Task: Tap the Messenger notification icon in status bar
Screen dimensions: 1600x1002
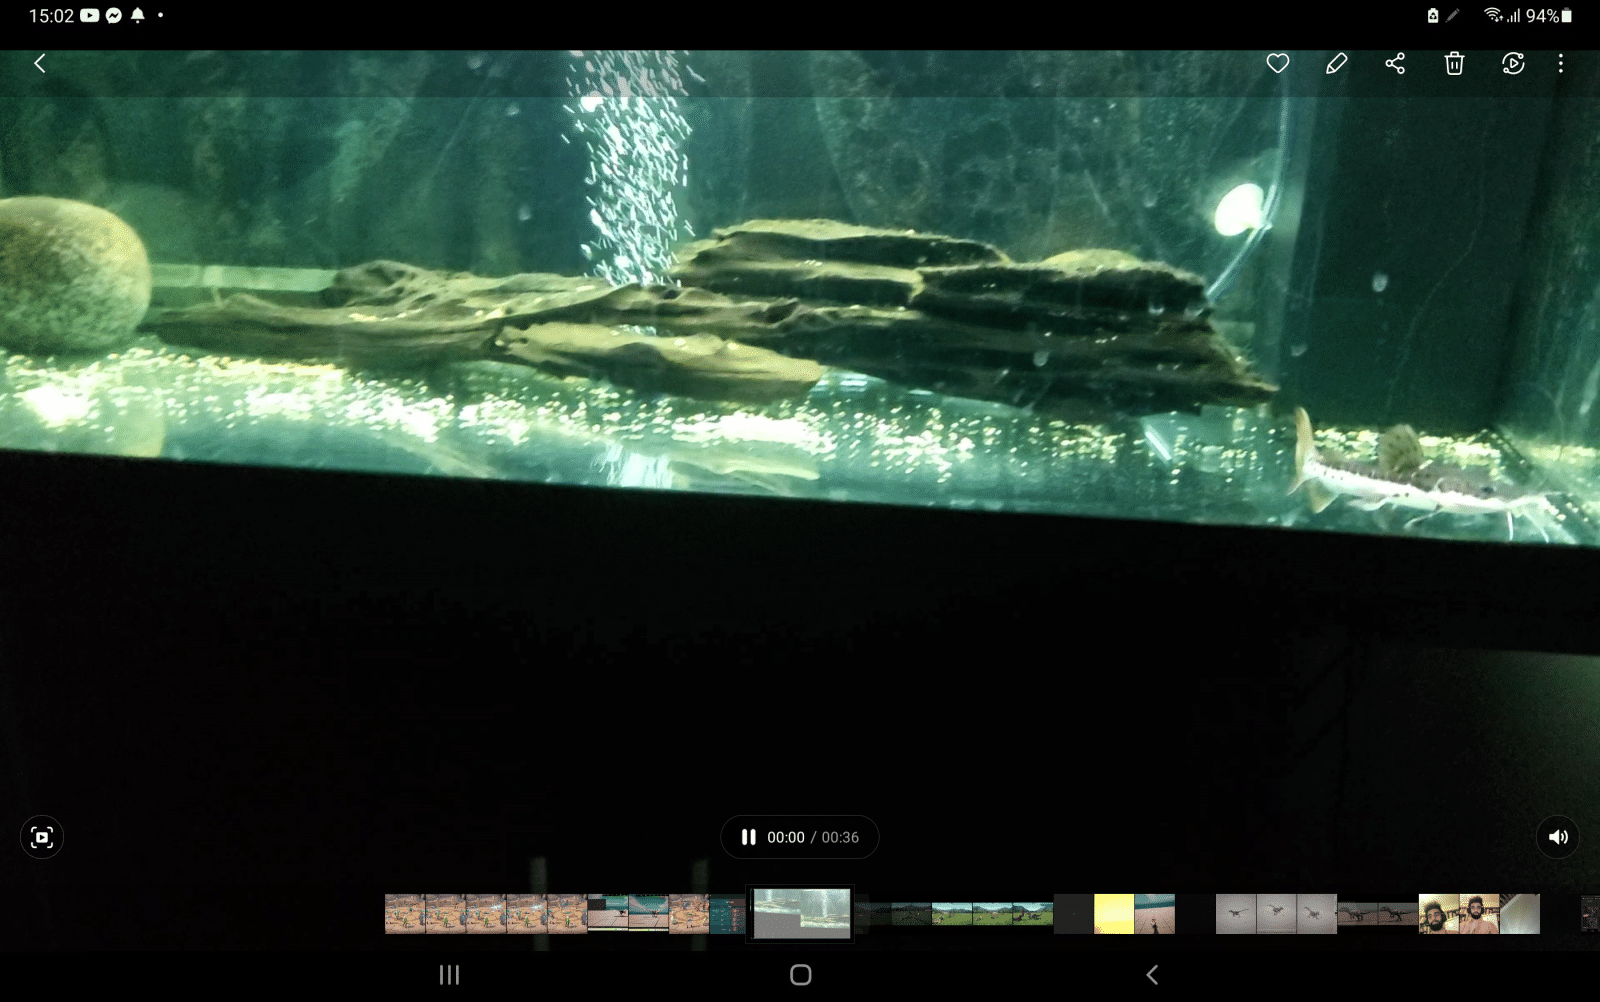Action: 114,16
